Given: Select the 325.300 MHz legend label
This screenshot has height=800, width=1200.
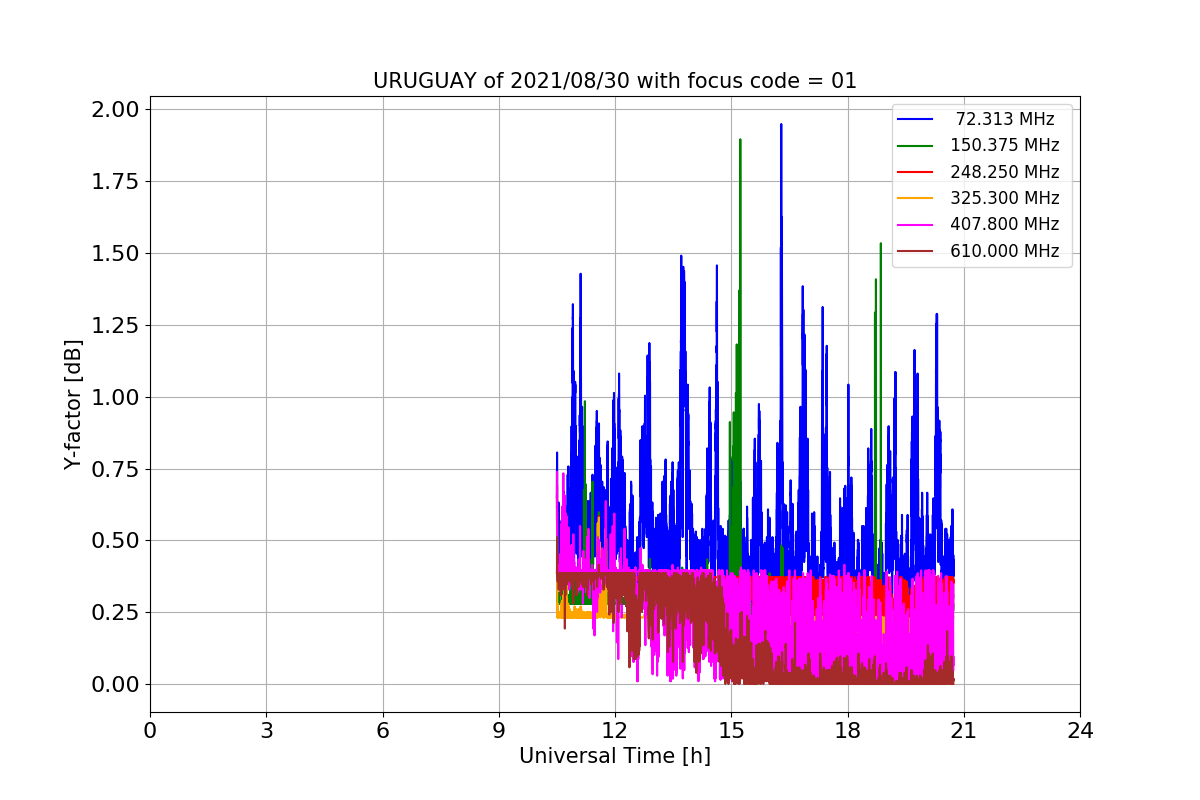Looking at the screenshot, I should click(x=1005, y=198).
